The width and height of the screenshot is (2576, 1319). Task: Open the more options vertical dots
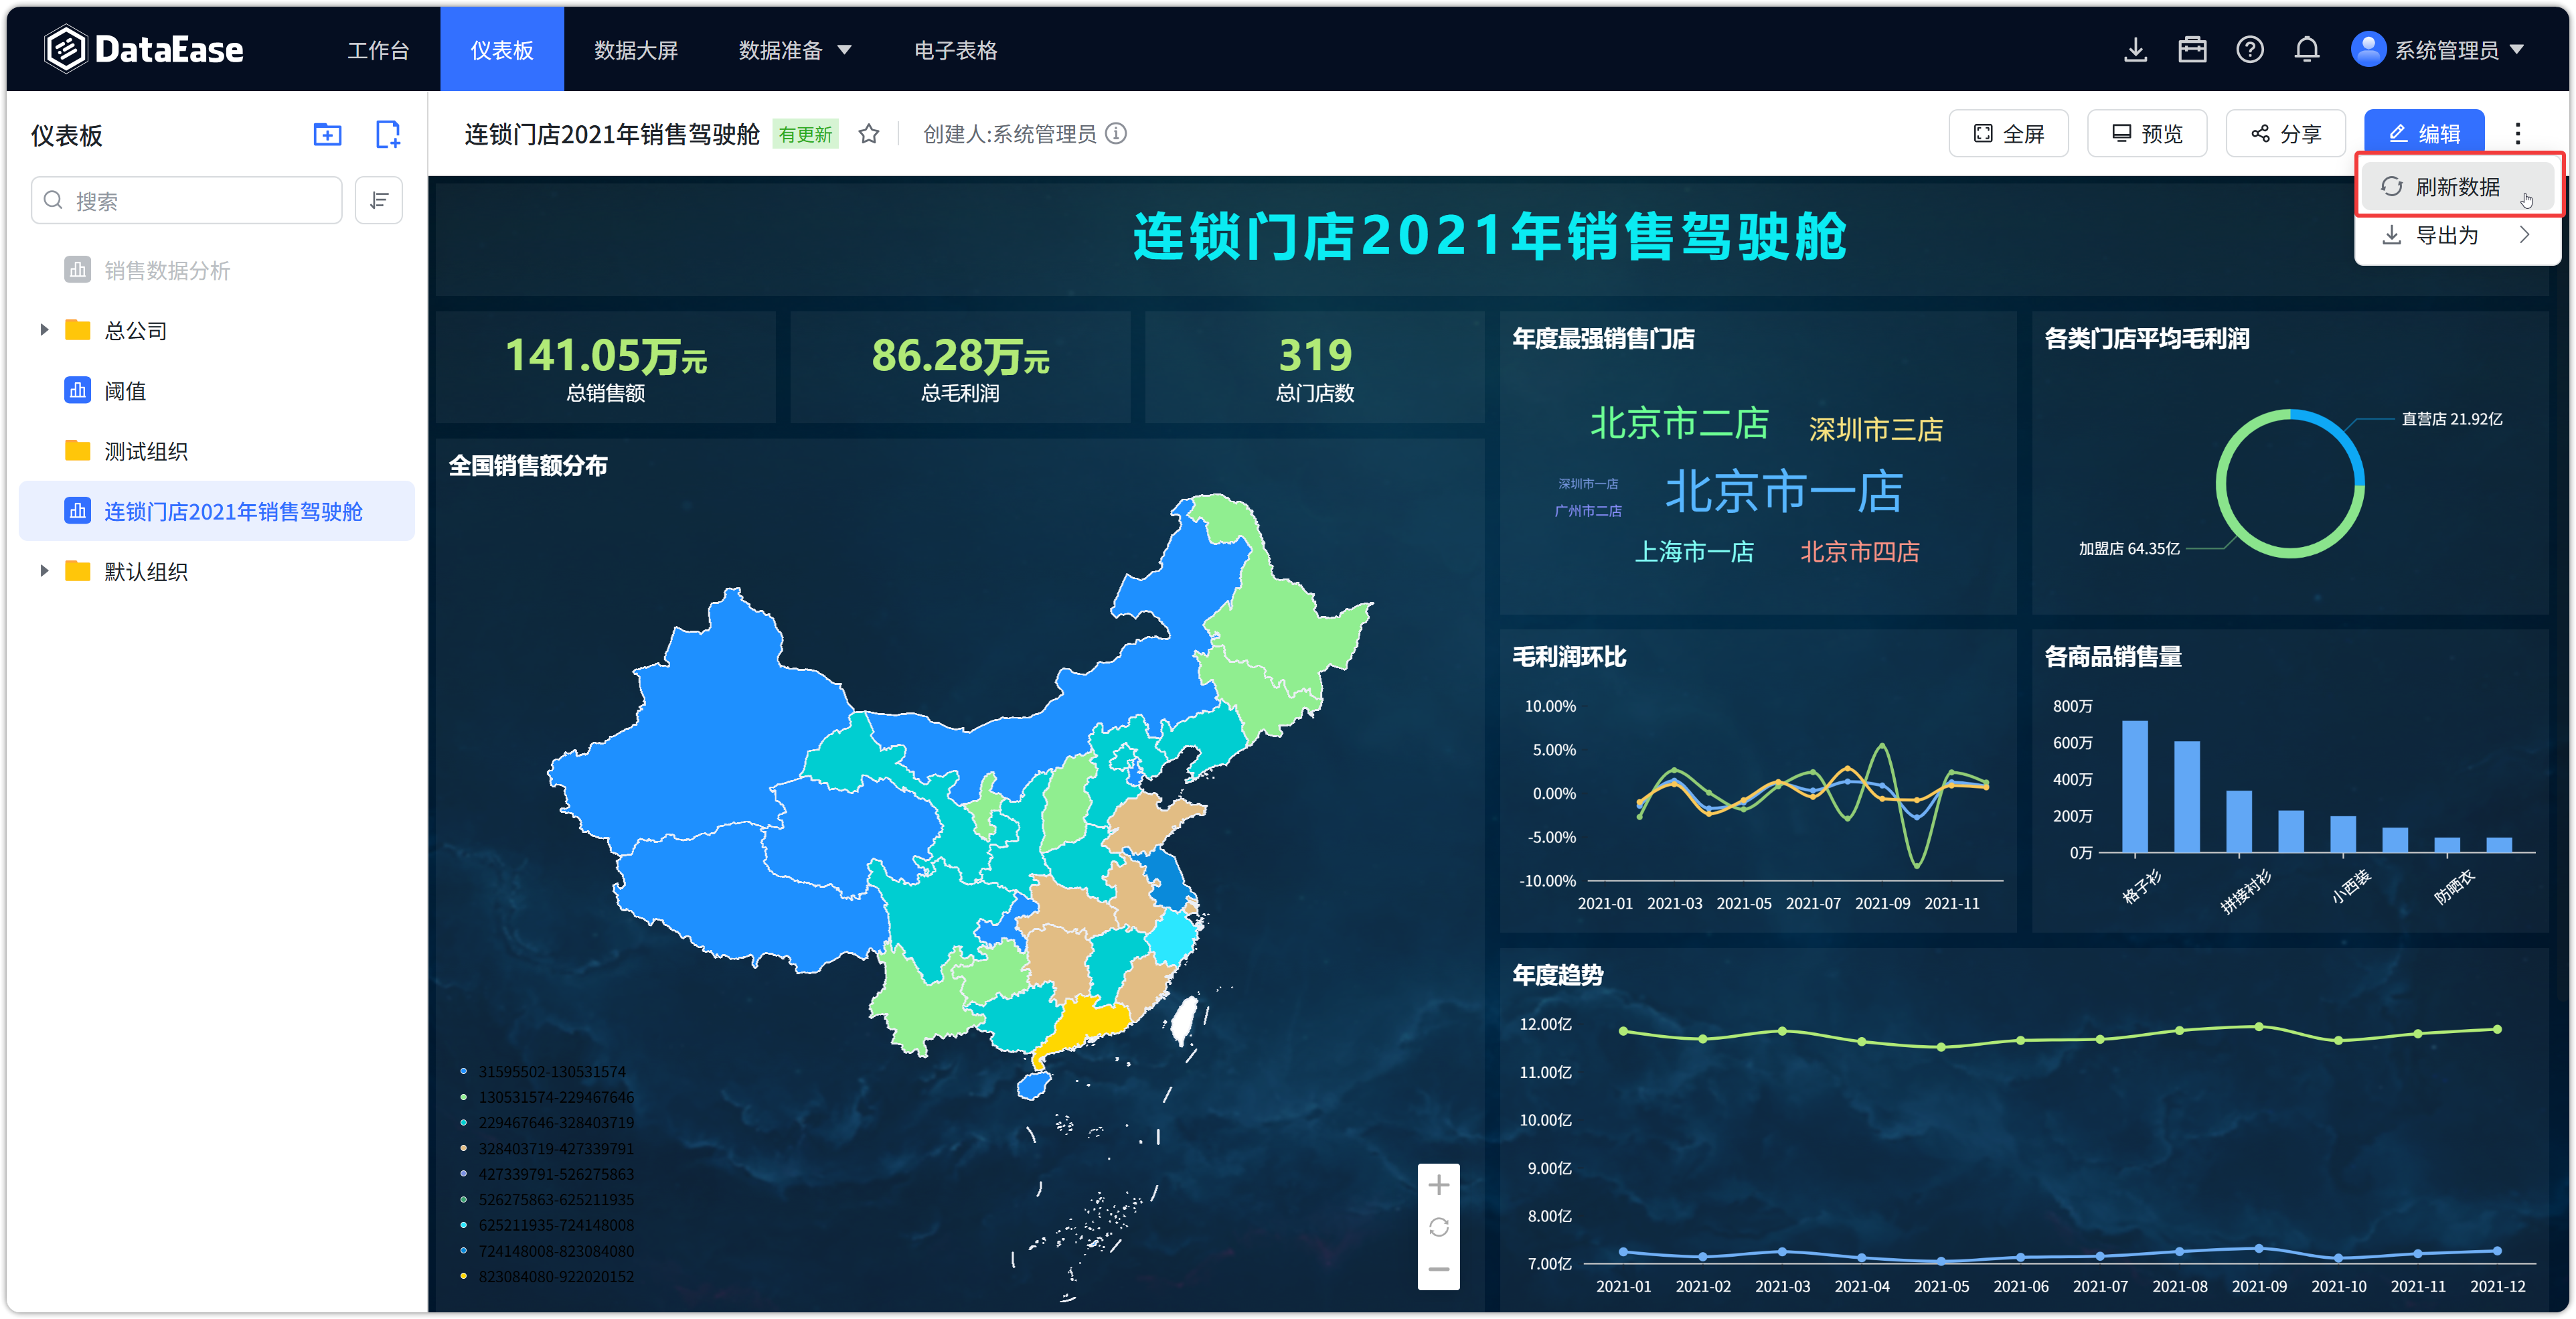[2518, 134]
